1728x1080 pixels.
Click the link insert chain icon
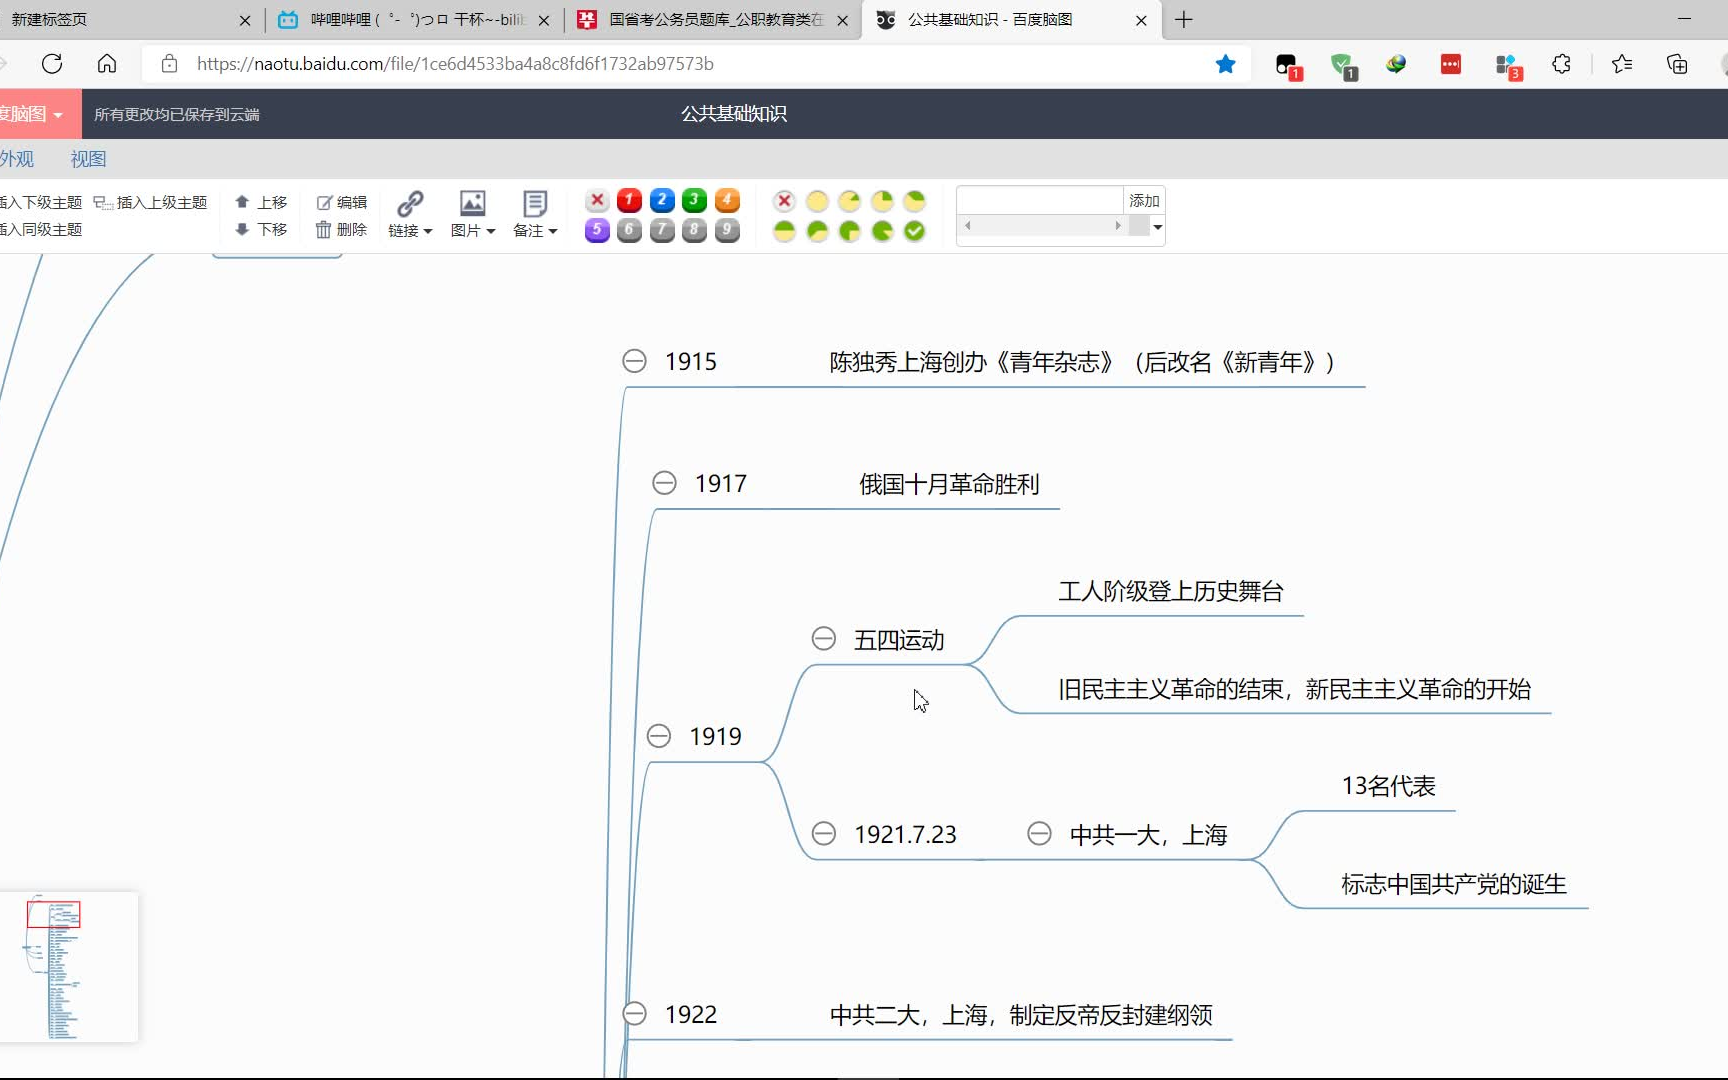pyautogui.click(x=410, y=203)
